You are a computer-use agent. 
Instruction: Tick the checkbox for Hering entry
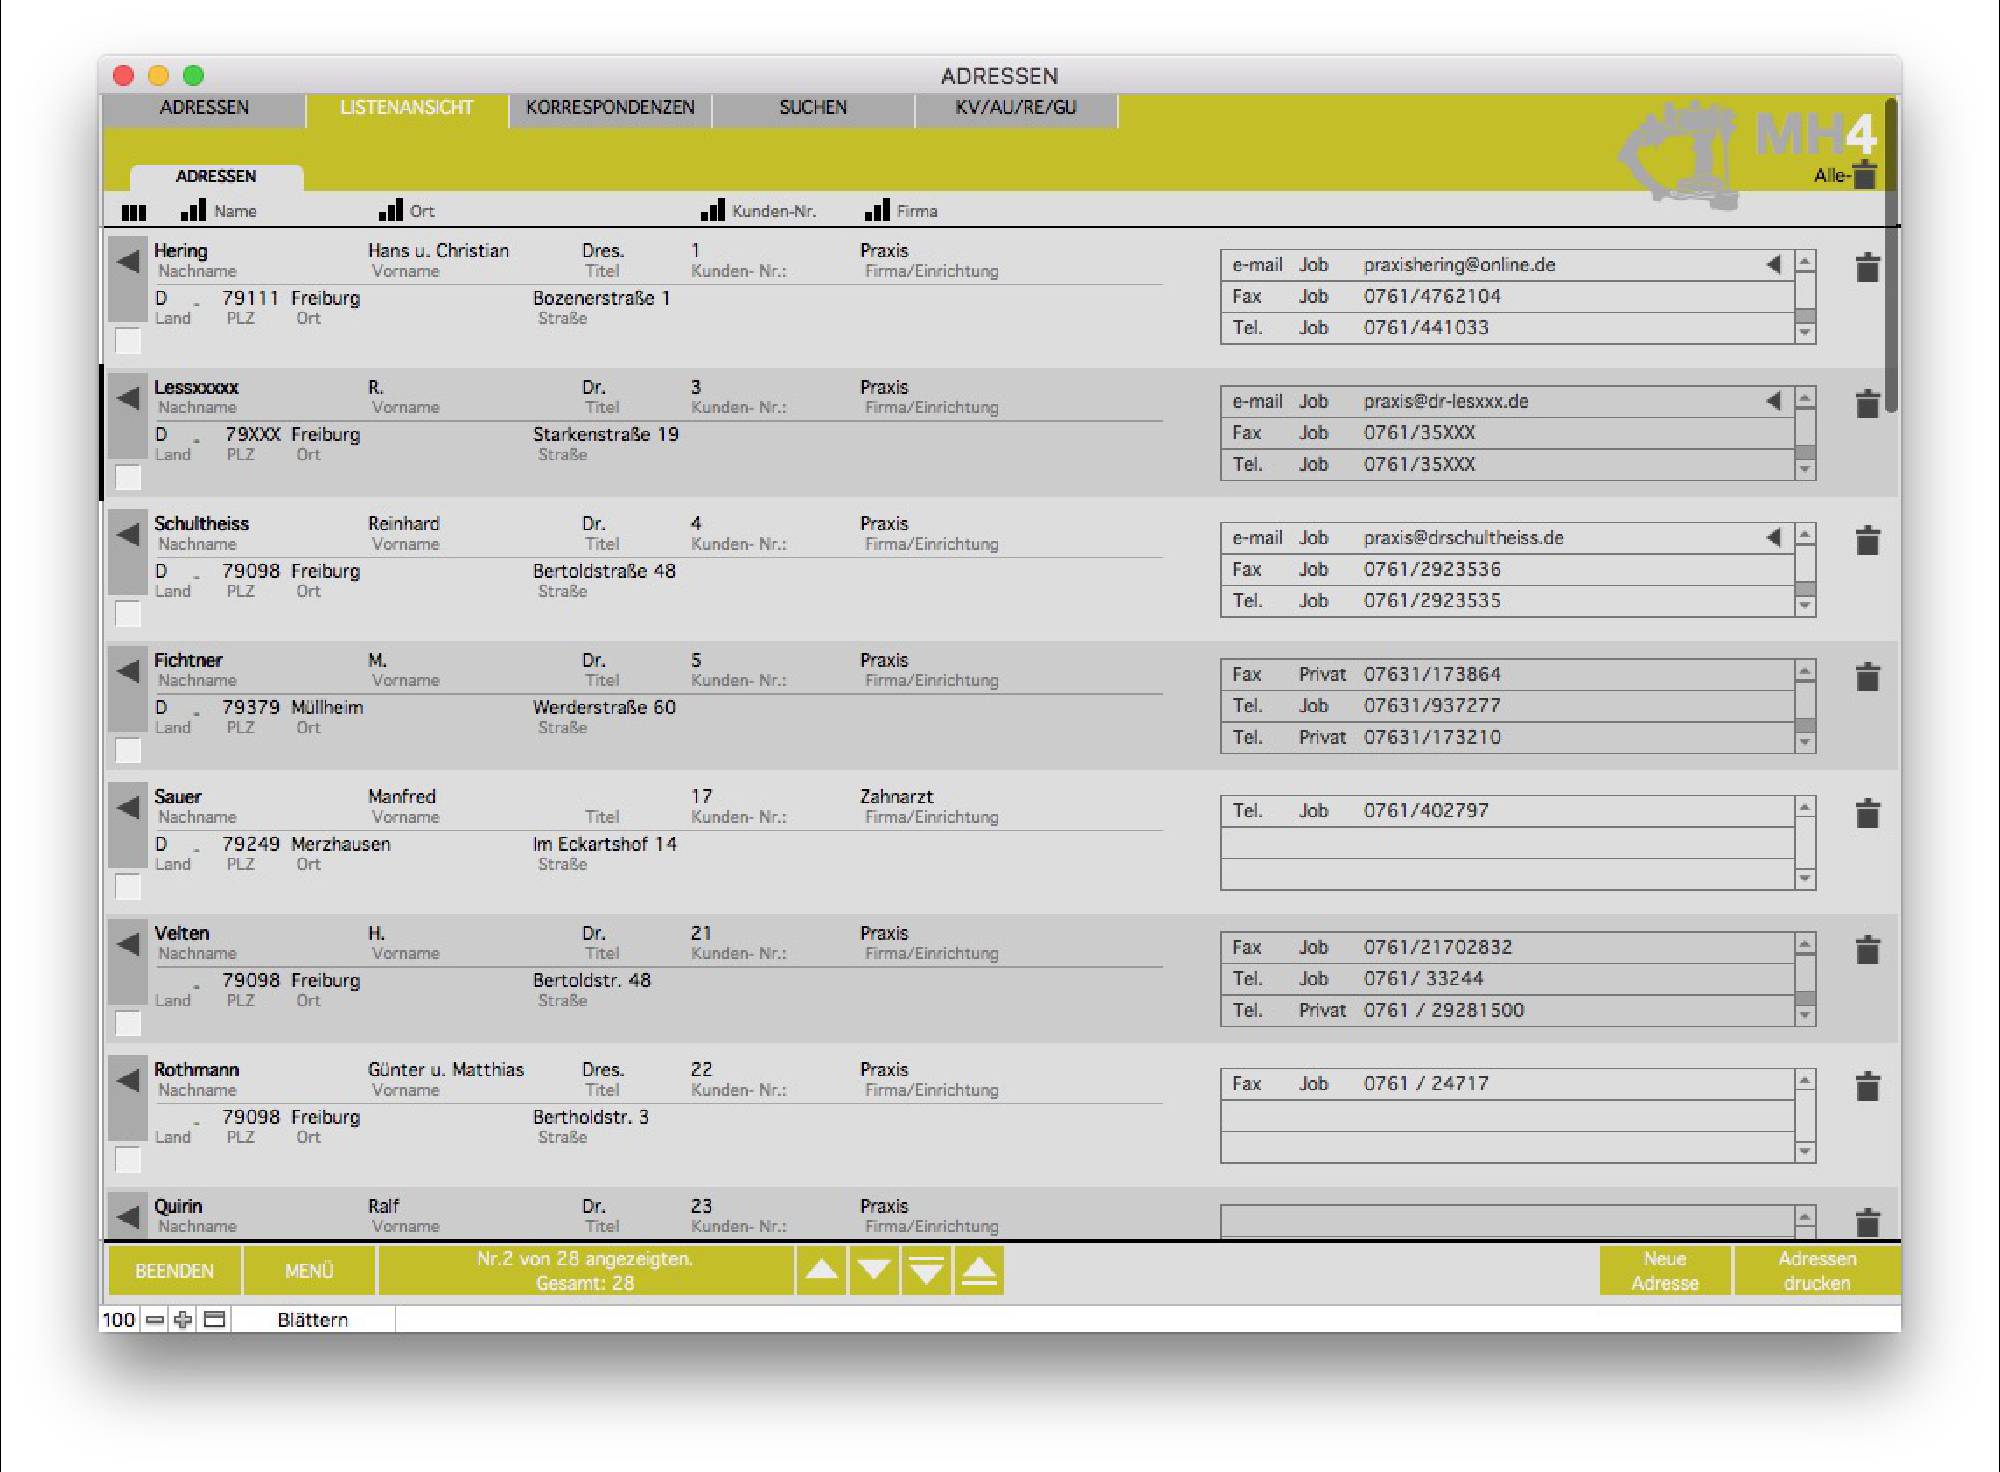128,342
